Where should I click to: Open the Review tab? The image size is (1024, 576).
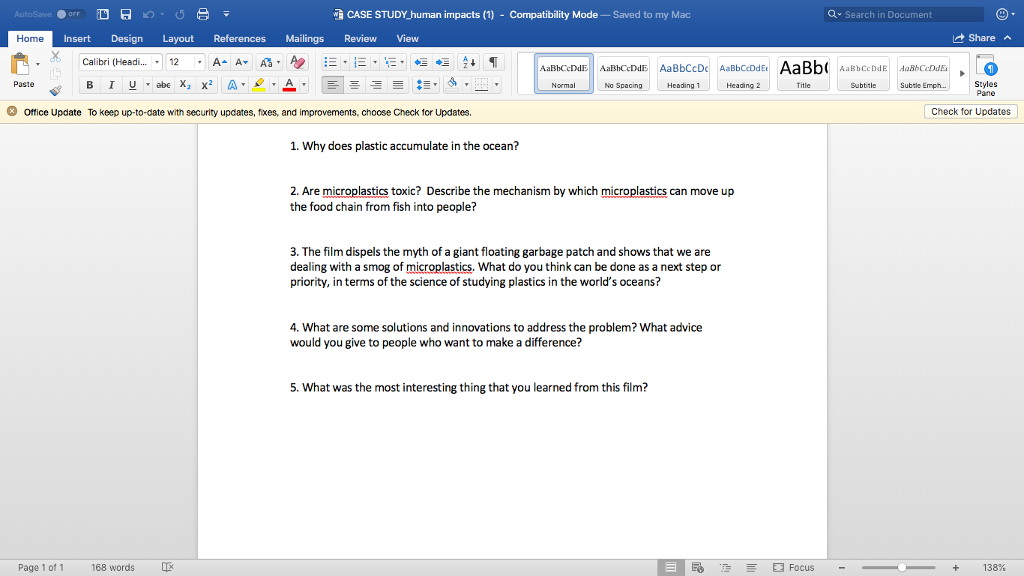[x=360, y=39]
